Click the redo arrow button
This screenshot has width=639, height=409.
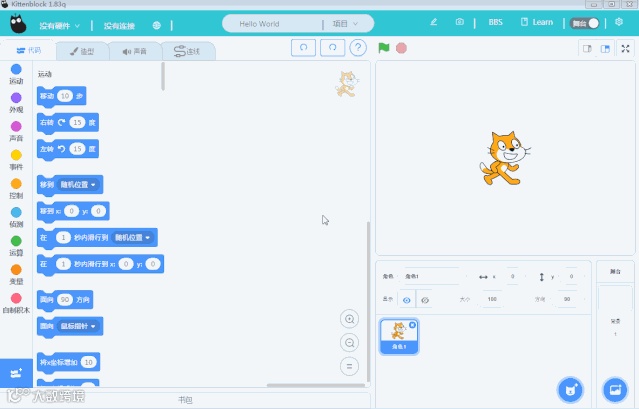click(333, 48)
